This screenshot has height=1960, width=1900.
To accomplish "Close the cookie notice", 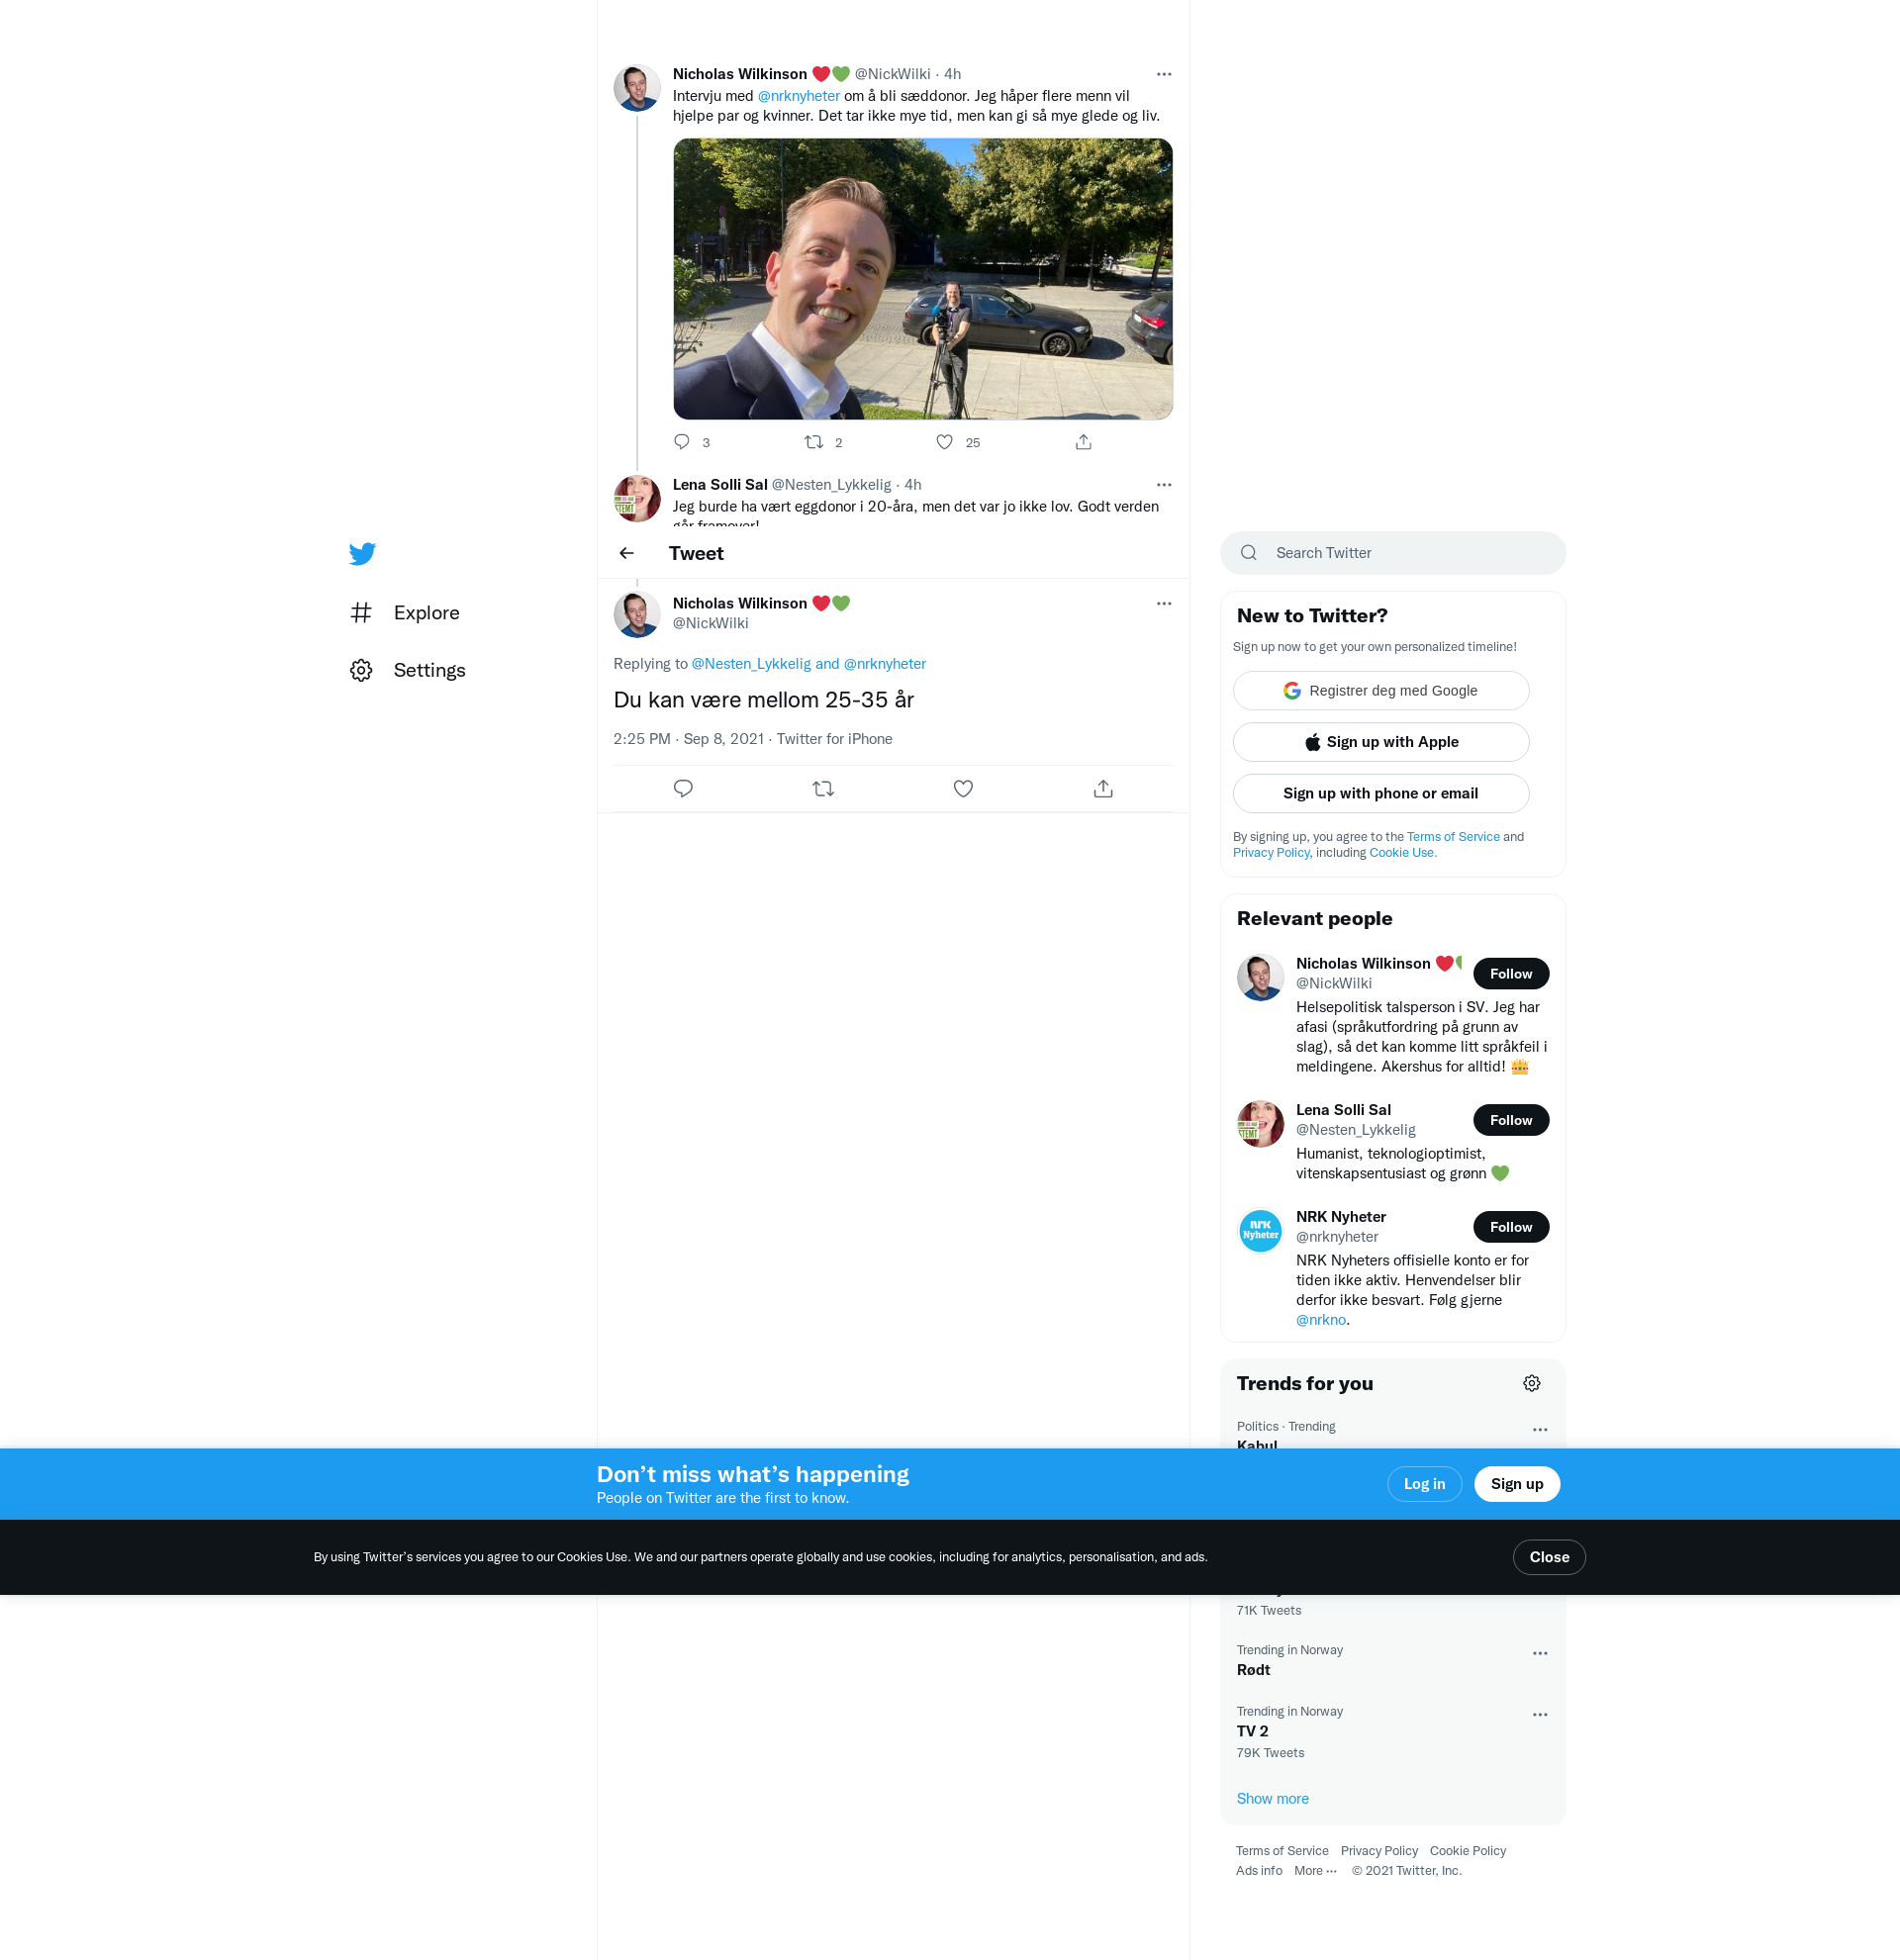I will tap(1549, 1557).
